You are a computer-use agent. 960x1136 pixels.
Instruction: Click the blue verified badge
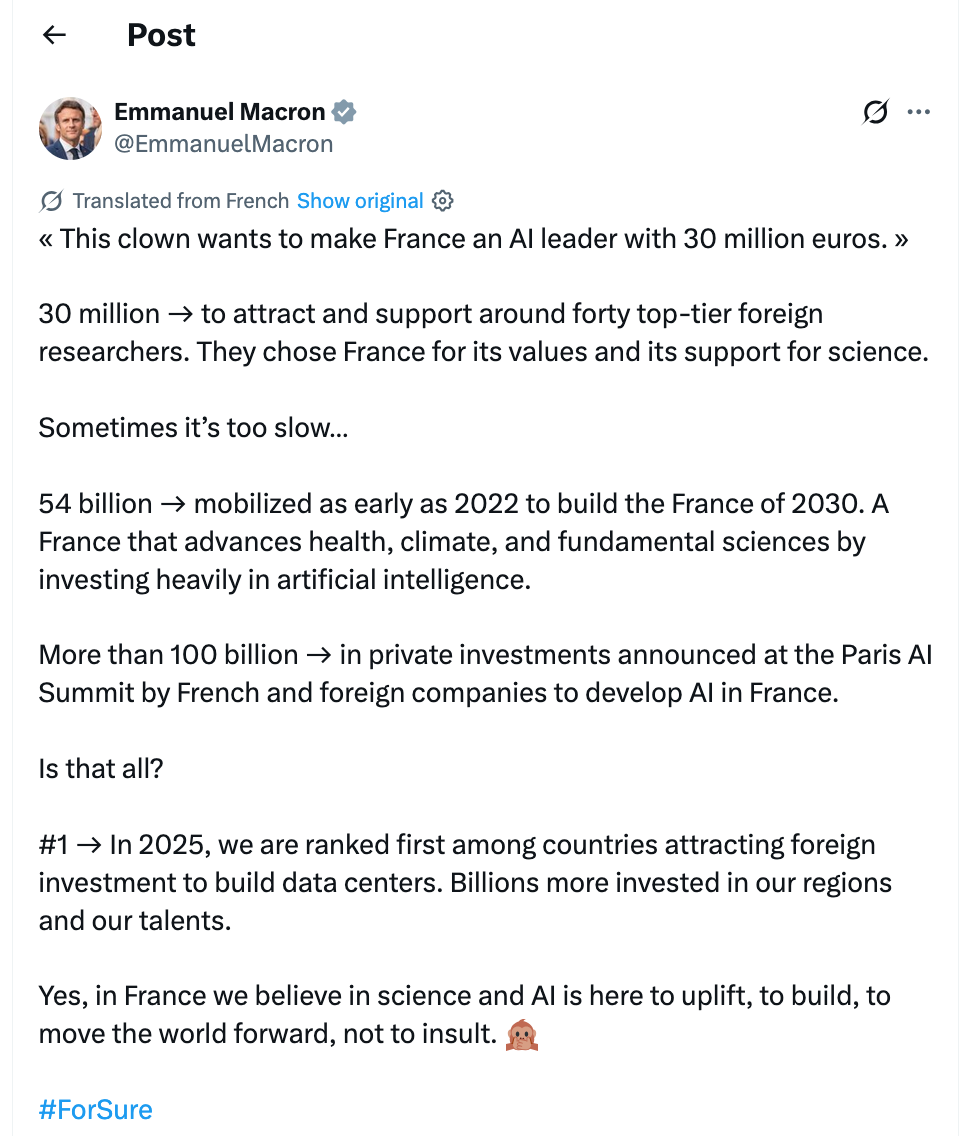tap(345, 112)
